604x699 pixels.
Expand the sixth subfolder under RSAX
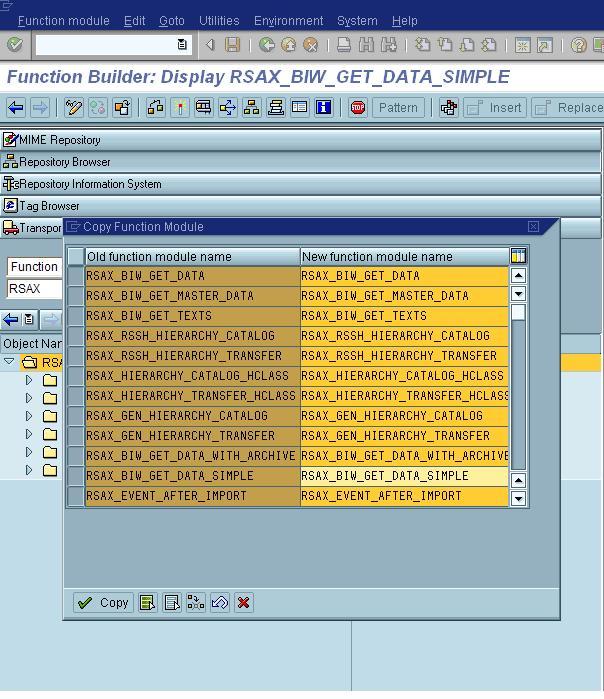pos(29,470)
